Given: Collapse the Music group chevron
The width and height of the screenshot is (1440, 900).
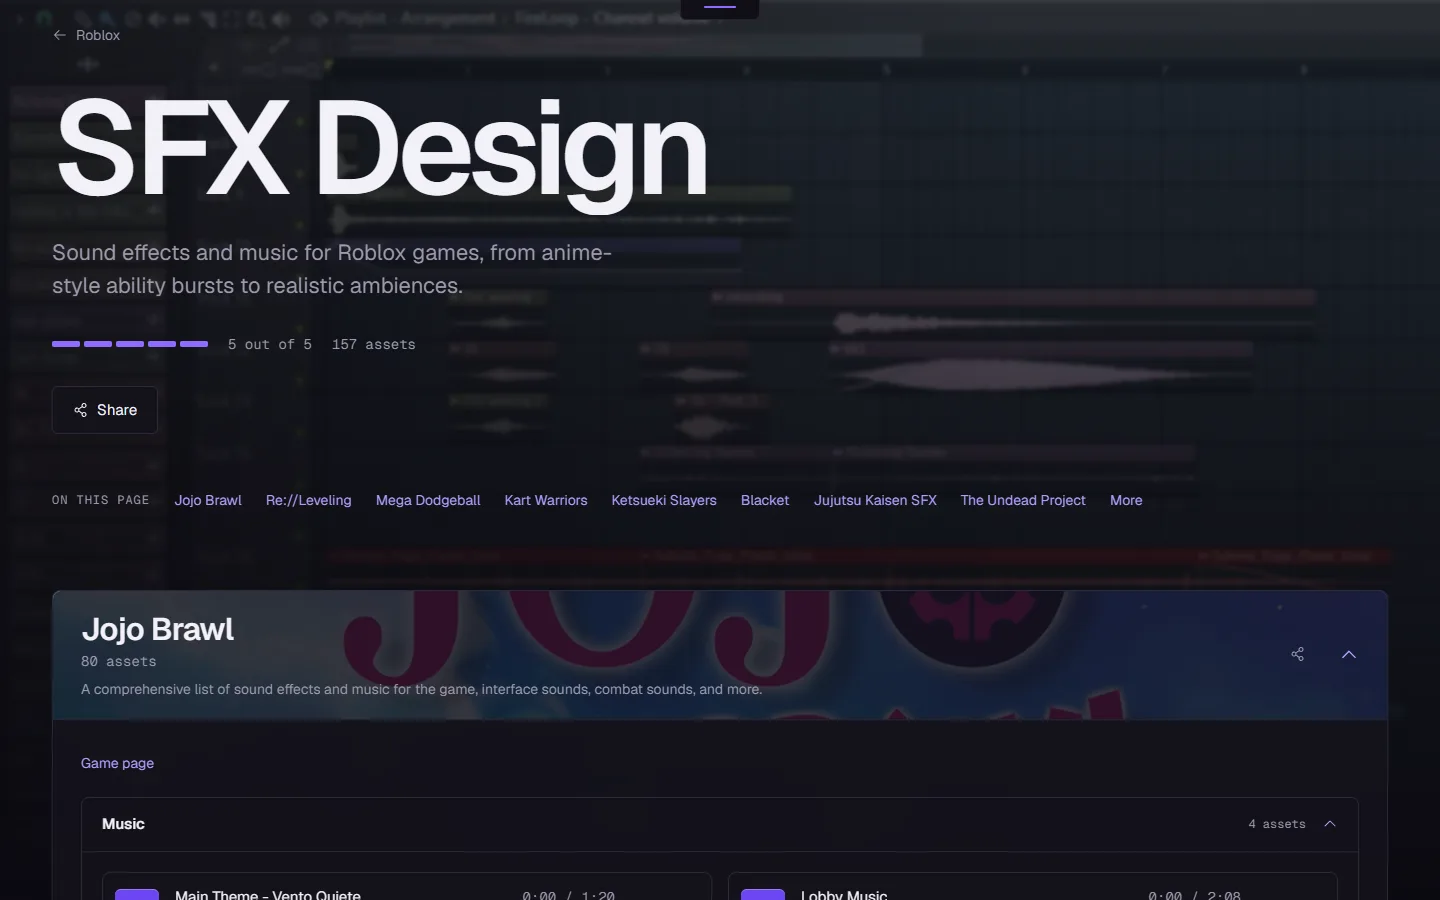Looking at the screenshot, I should [1330, 824].
